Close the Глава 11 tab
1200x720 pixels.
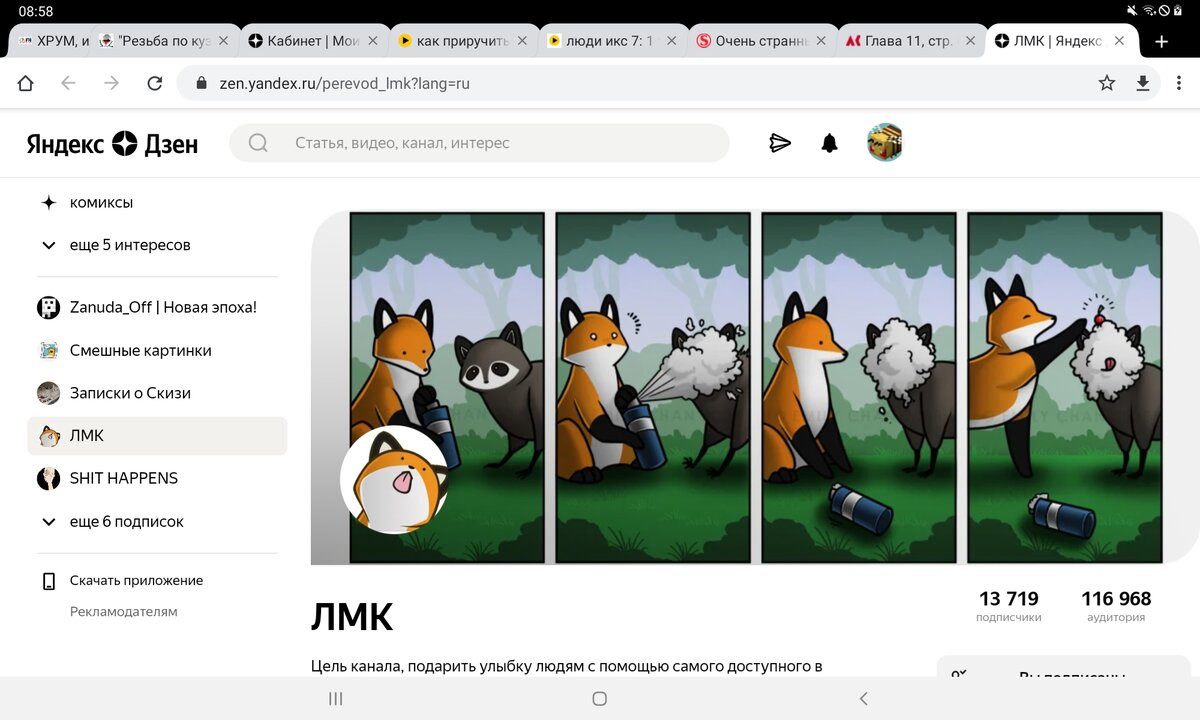(971, 41)
